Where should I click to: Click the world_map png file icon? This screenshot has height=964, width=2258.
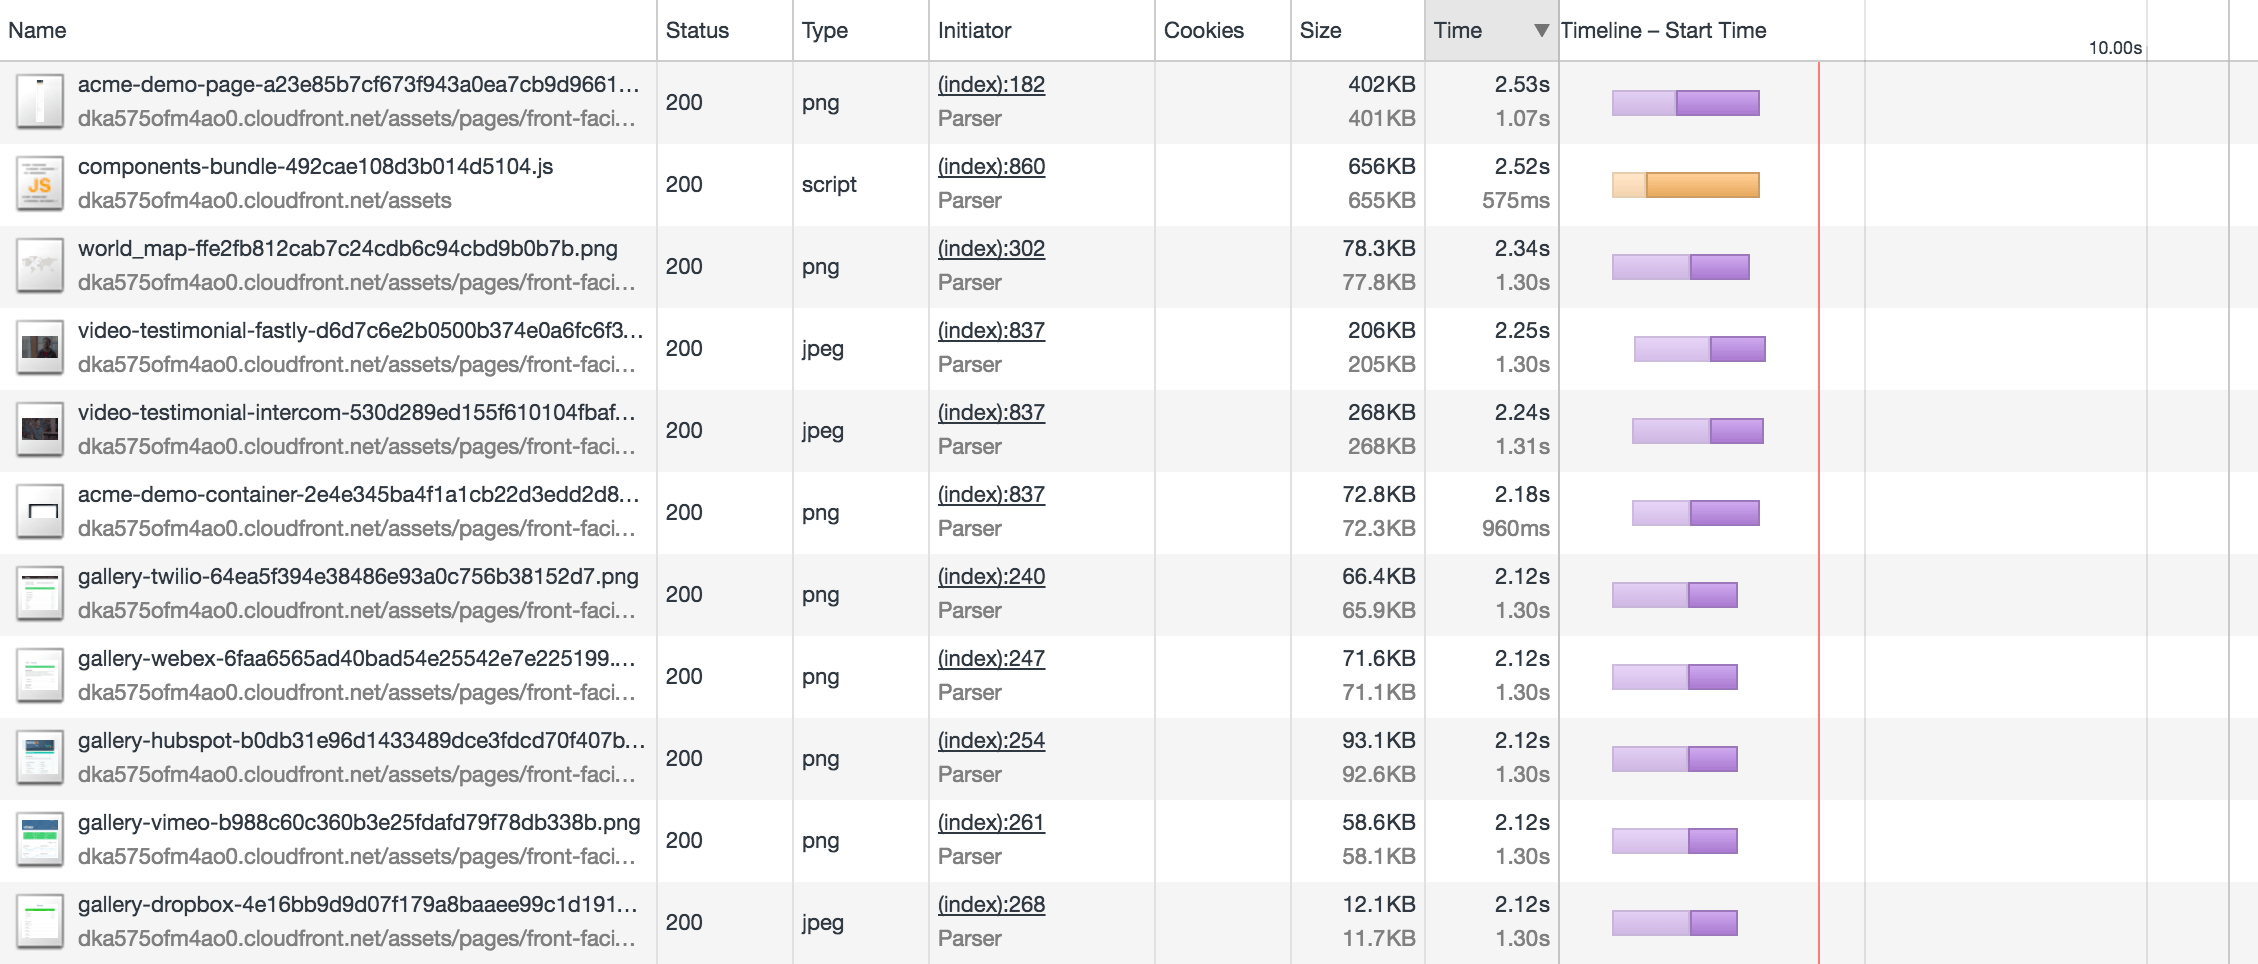(40, 266)
